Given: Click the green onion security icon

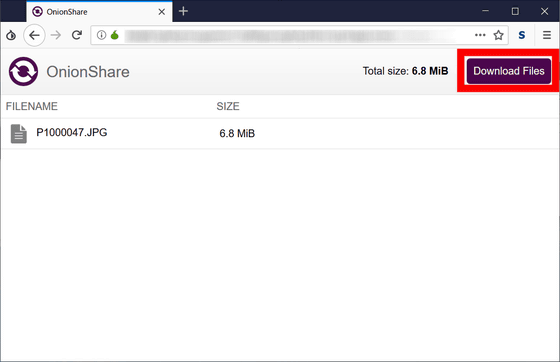Looking at the screenshot, I should pos(115,35).
